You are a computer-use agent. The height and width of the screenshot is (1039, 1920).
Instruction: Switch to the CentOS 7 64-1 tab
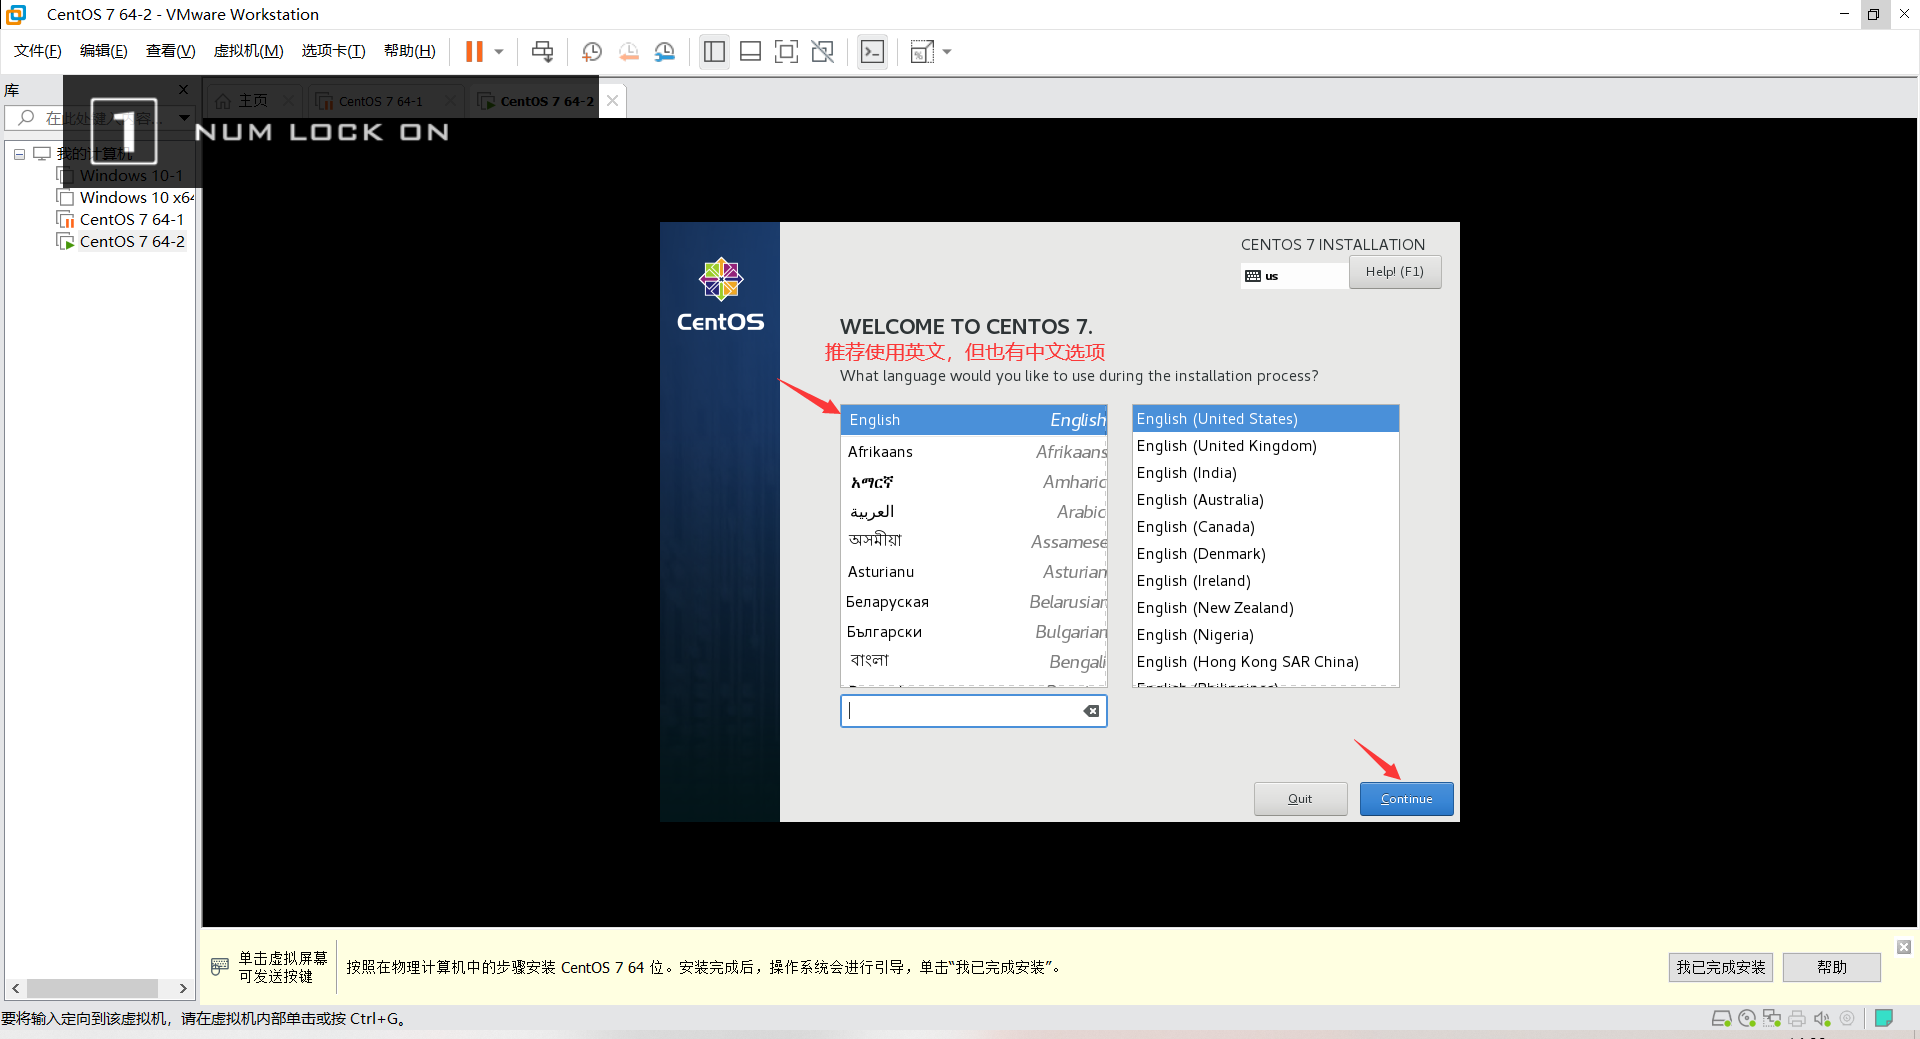pos(380,101)
